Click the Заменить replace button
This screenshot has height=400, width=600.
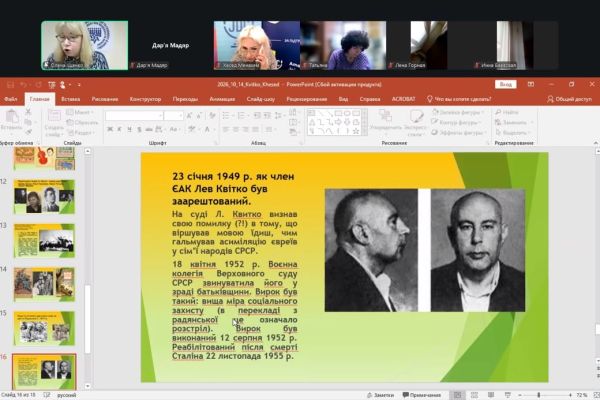[x=511, y=122]
